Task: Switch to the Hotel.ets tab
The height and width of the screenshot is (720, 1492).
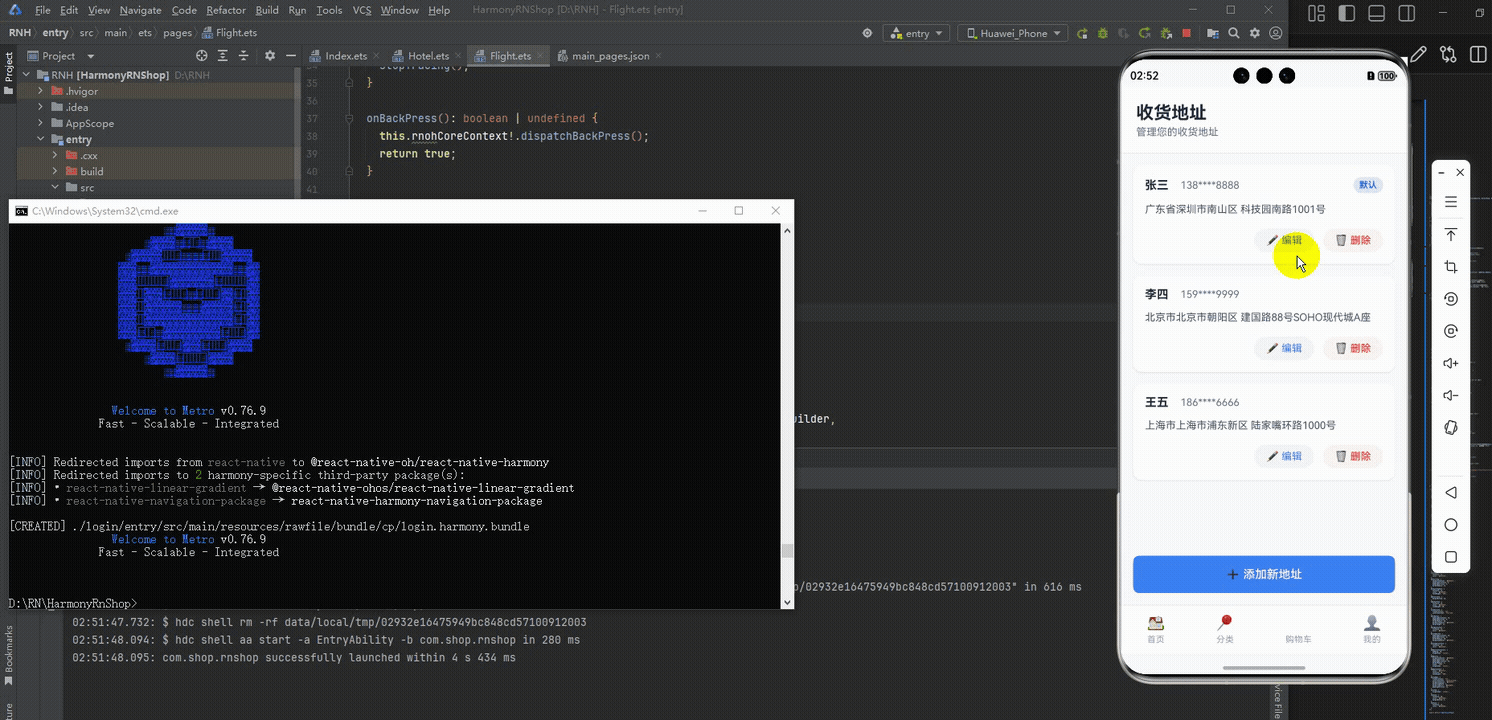Action: coord(426,56)
